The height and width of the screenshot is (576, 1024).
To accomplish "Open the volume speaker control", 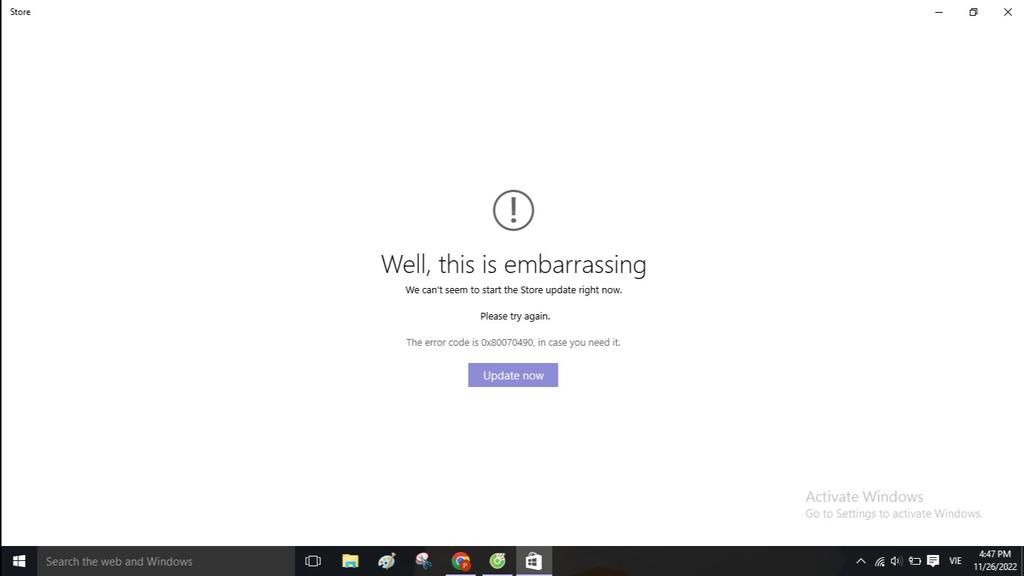I will tap(896, 561).
